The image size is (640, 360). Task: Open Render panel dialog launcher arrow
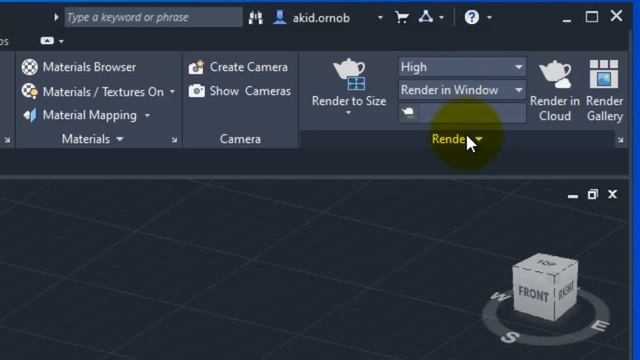[x=620, y=140]
